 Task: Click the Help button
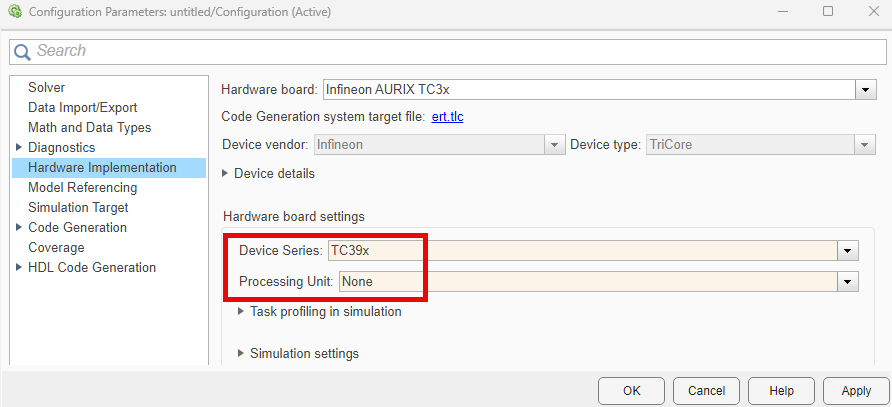tap(781, 391)
